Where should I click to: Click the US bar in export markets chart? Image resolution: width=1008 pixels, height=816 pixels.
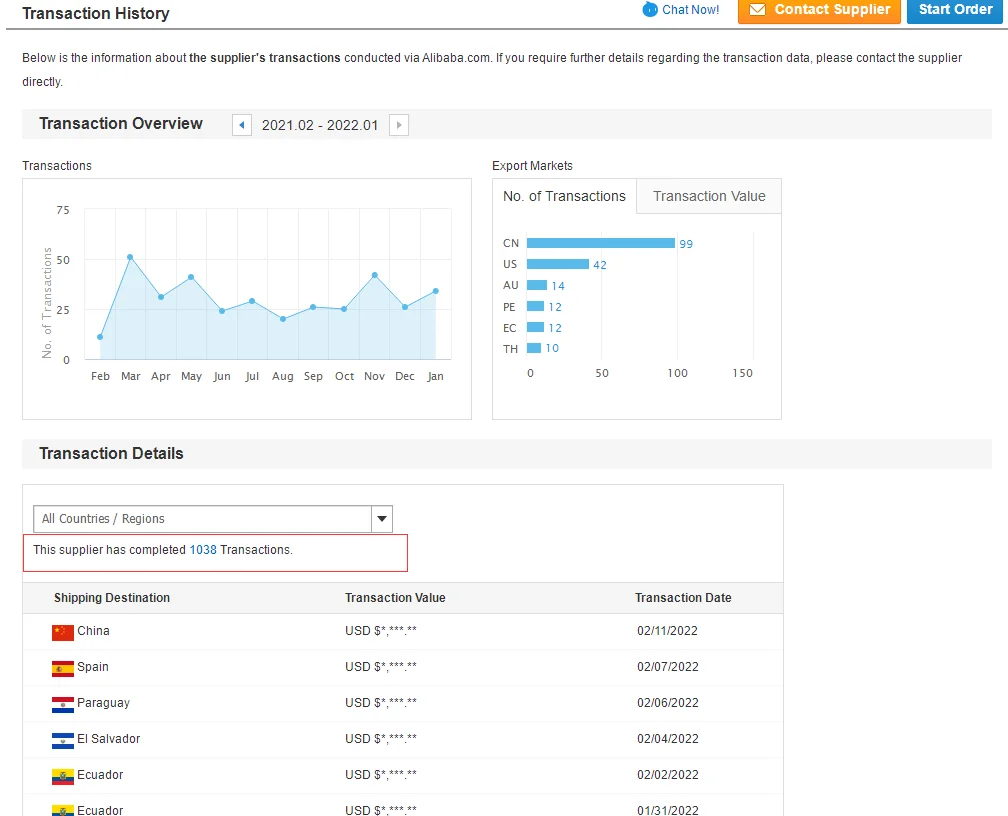(x=557, y=264)
